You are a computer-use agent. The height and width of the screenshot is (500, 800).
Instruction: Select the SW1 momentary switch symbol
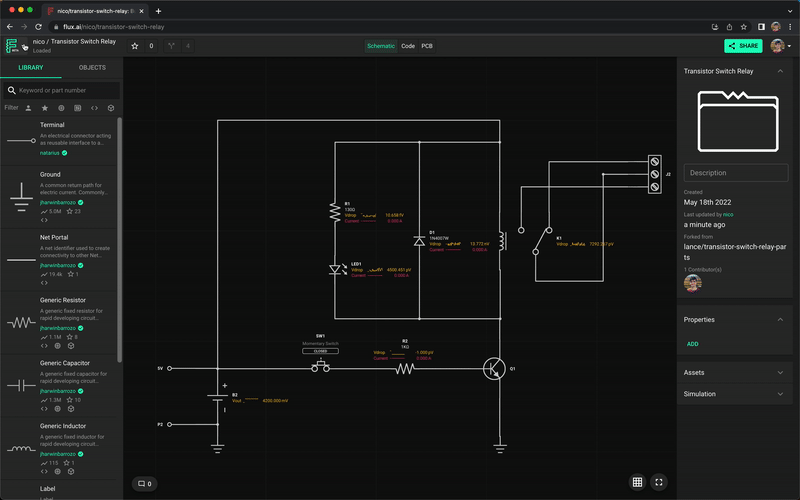click(320, 367)
